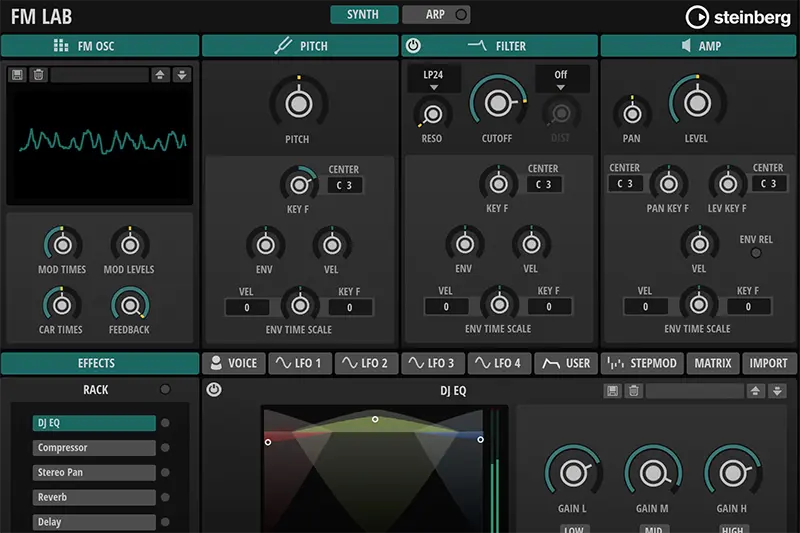Open the LP24 filter type dropdown

434,80
